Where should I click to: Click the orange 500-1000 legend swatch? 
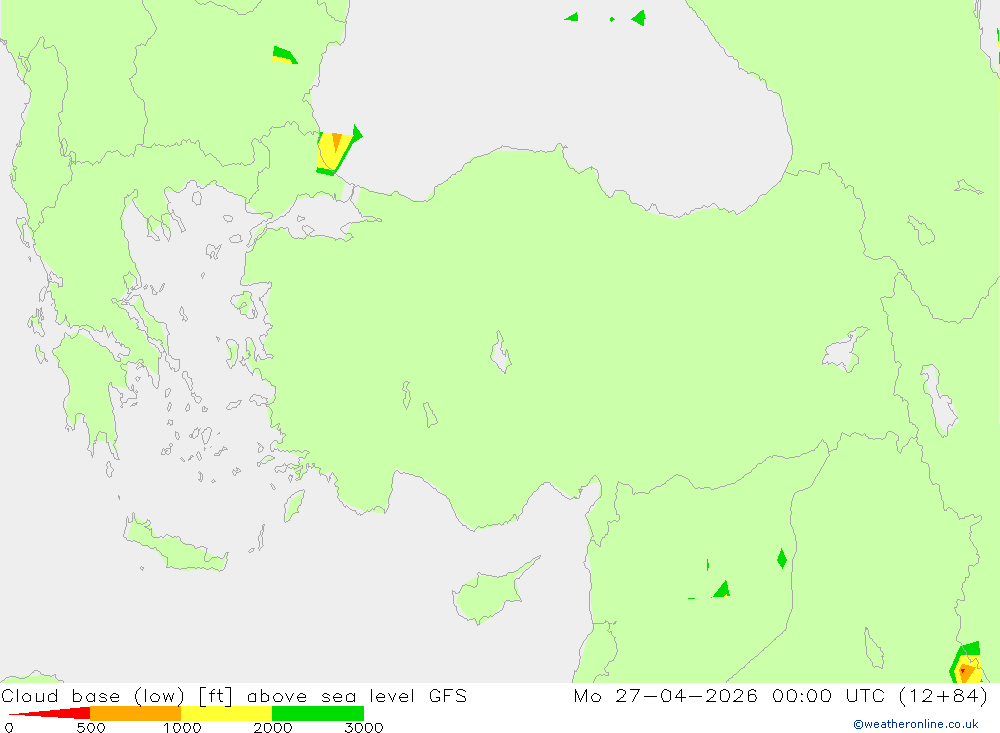[x=136, y=713]
